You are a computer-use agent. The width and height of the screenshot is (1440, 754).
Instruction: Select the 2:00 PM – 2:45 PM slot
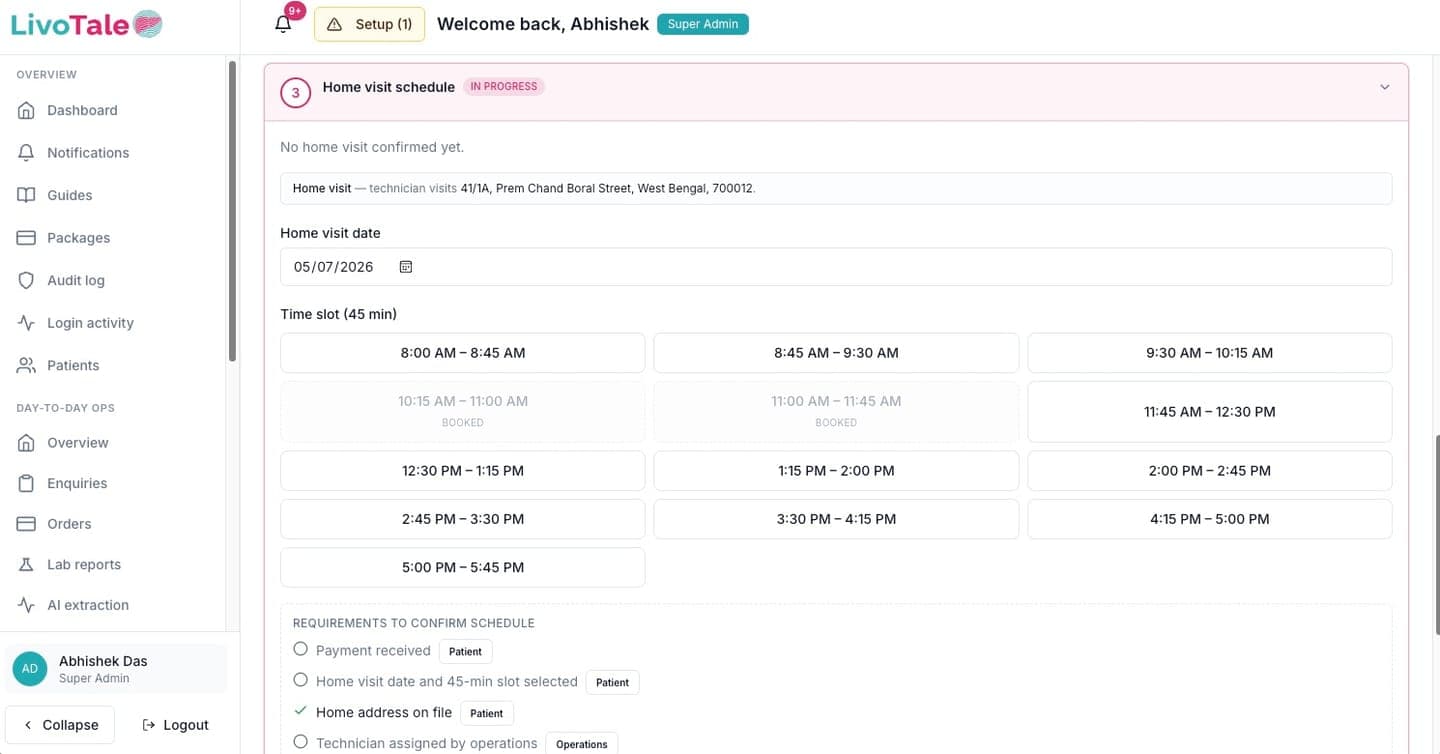click(1210, 471)
